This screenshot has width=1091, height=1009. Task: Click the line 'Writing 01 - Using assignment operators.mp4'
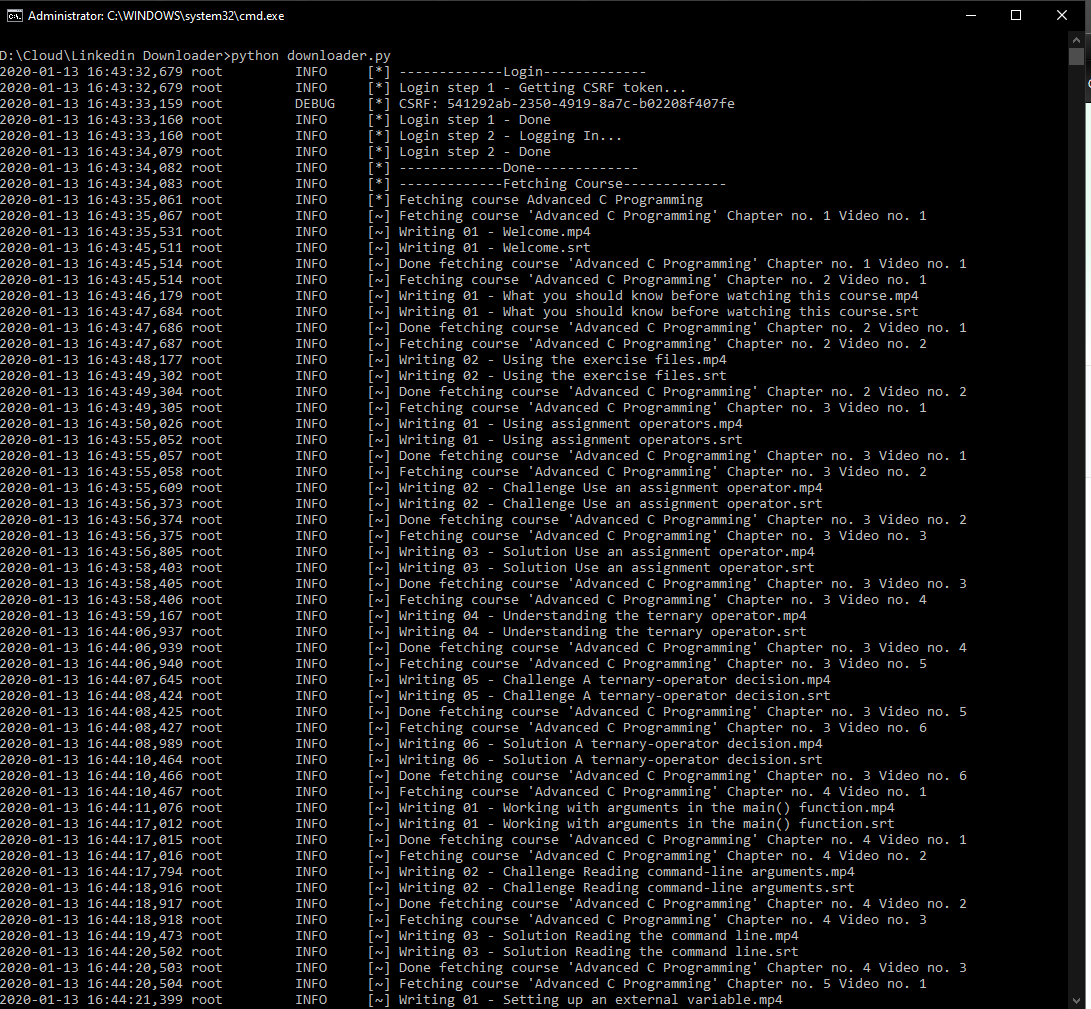click(571, 424)
